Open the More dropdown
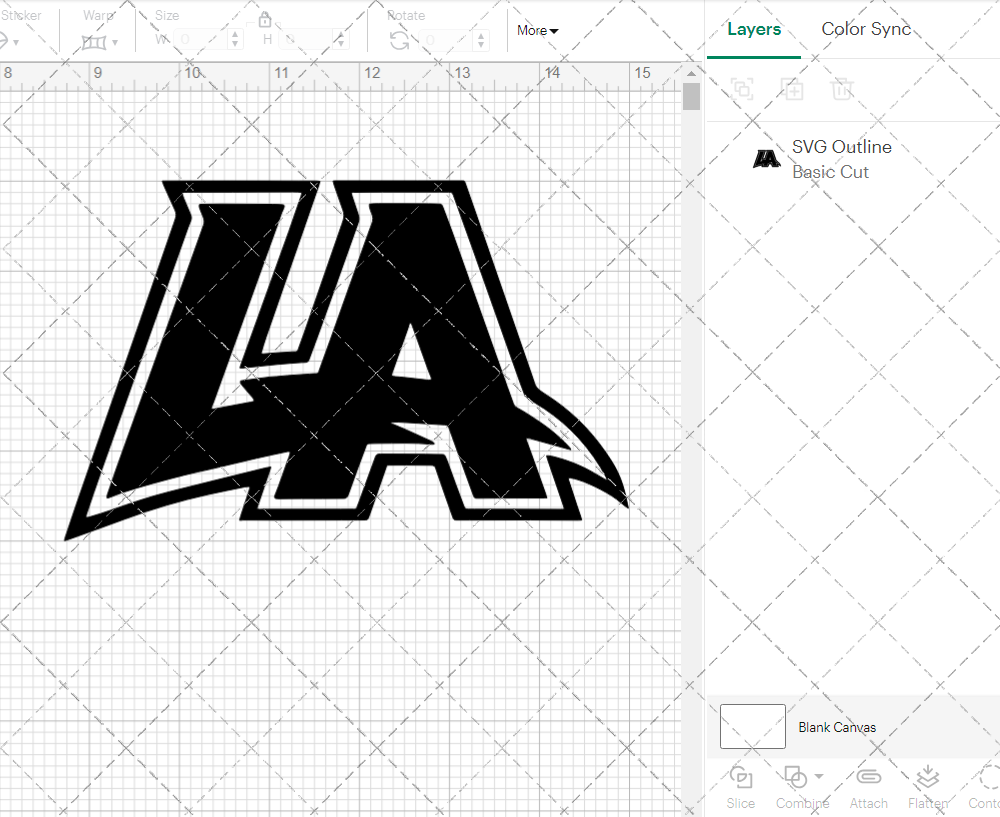Image resolution: width=1000 pixels, height=817 pixels. [537, 31]
